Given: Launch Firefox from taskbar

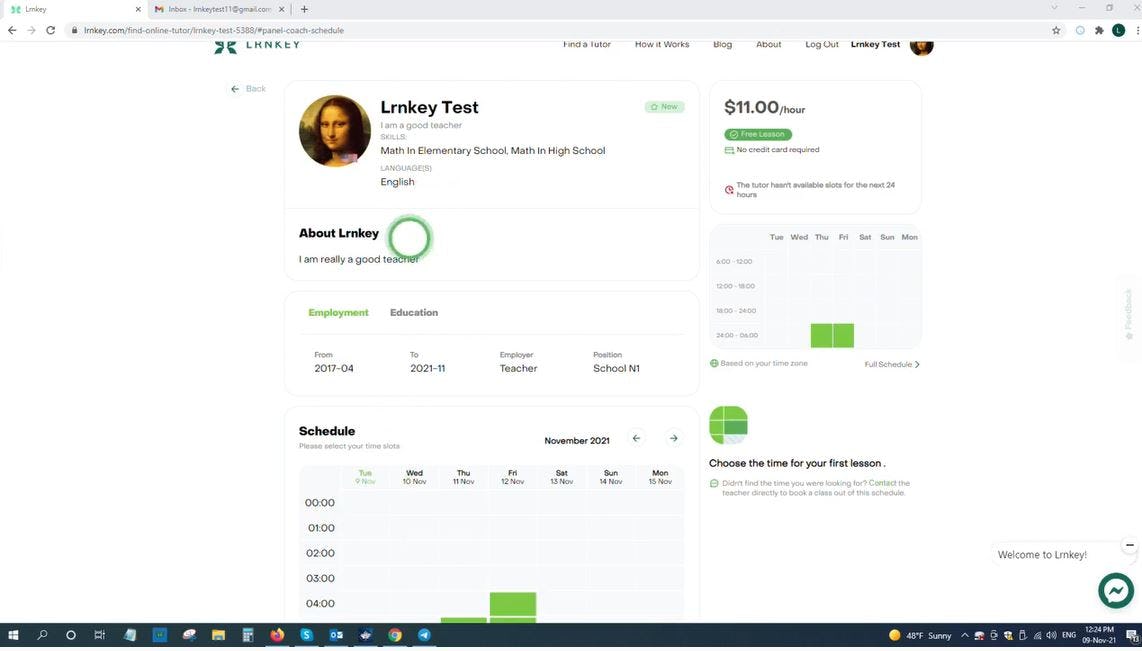Looking at the screenshot, I should point(277,635).
